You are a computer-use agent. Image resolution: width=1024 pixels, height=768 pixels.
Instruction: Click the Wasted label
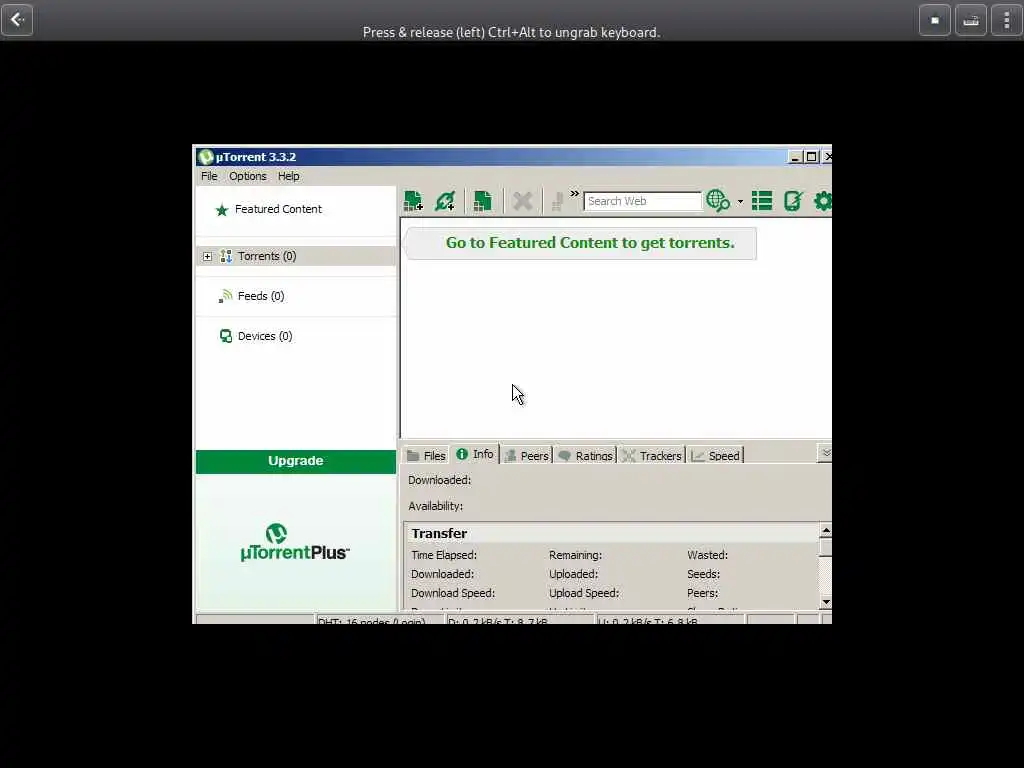point(707,555)
